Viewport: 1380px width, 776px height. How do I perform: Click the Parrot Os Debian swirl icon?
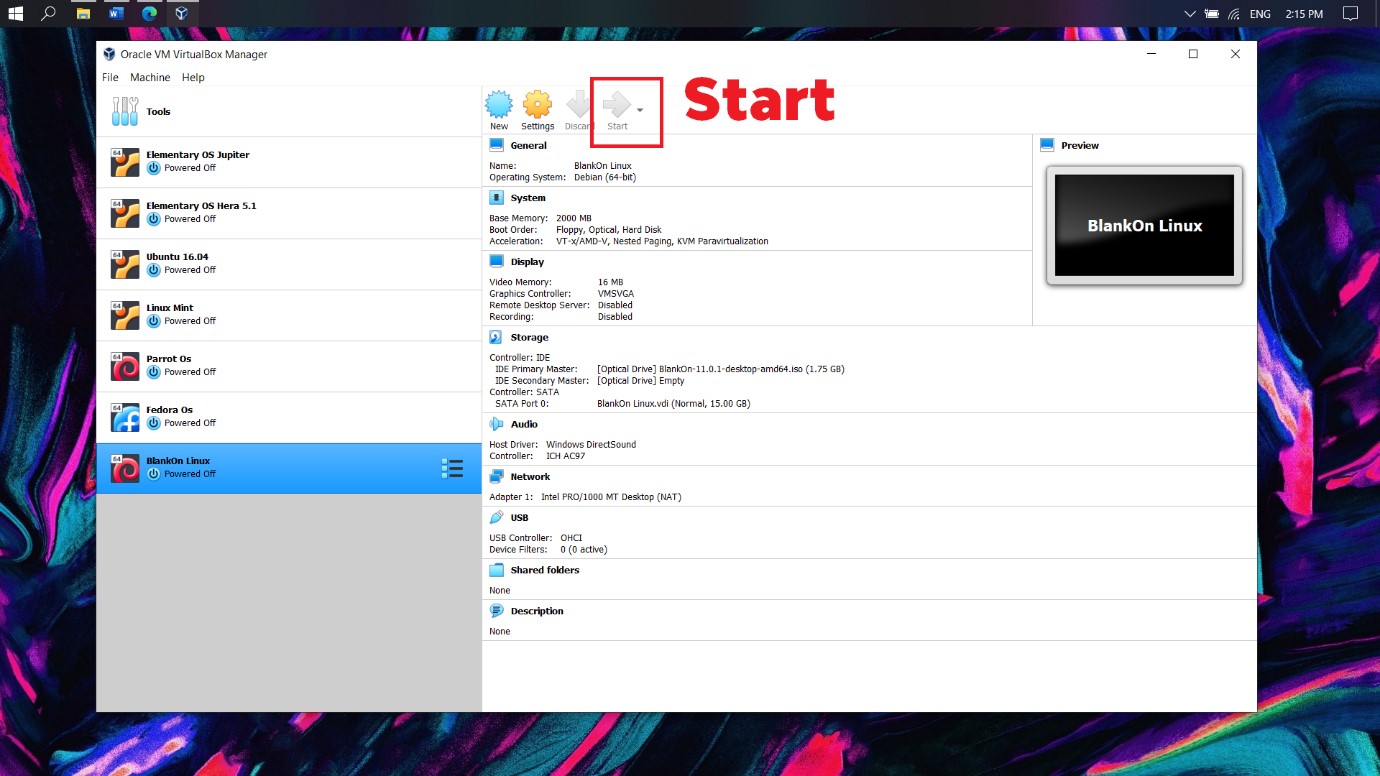pyautogui.click(x=125, y=366)
